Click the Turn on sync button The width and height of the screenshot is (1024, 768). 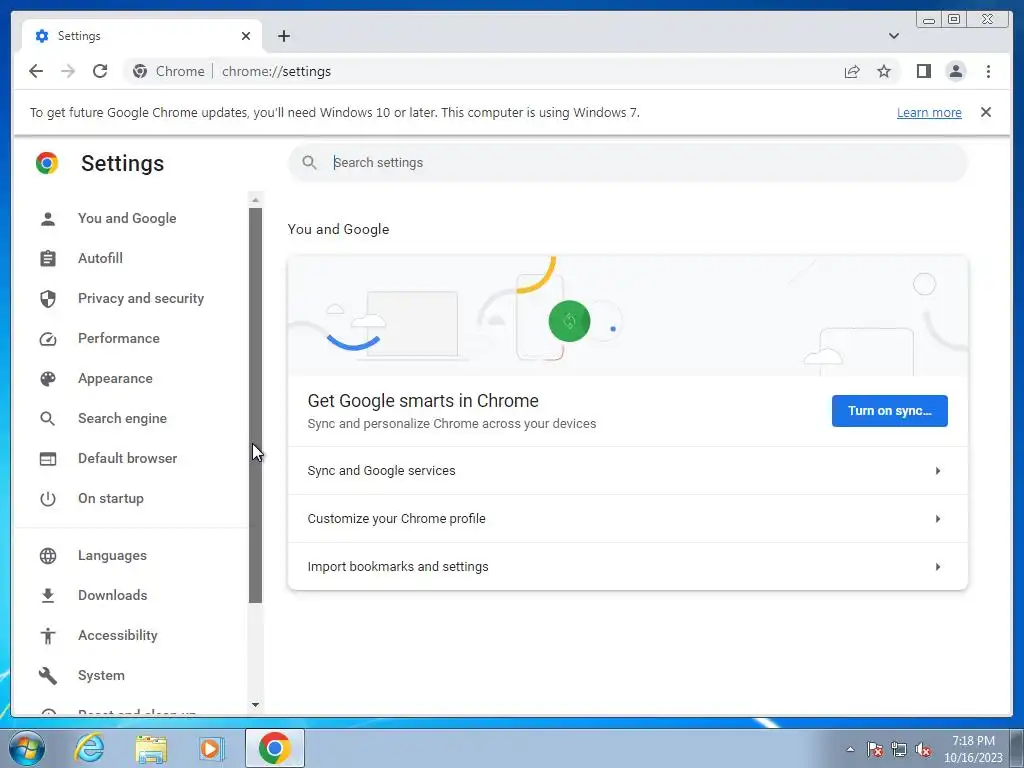point(889,411)
